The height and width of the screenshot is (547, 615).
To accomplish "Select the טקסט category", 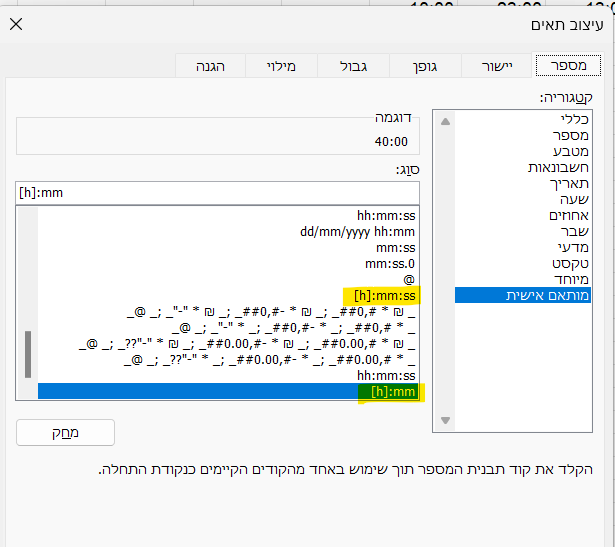I will coord(522,264).
